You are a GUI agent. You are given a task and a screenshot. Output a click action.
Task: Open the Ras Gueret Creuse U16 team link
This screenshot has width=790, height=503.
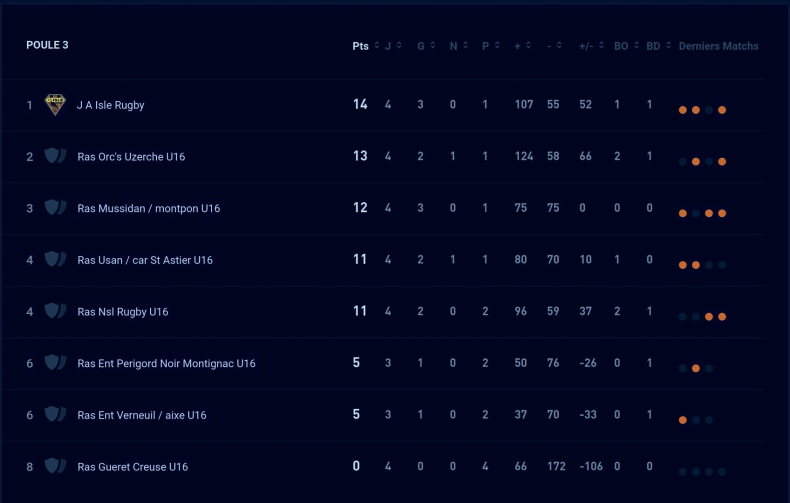133,467
